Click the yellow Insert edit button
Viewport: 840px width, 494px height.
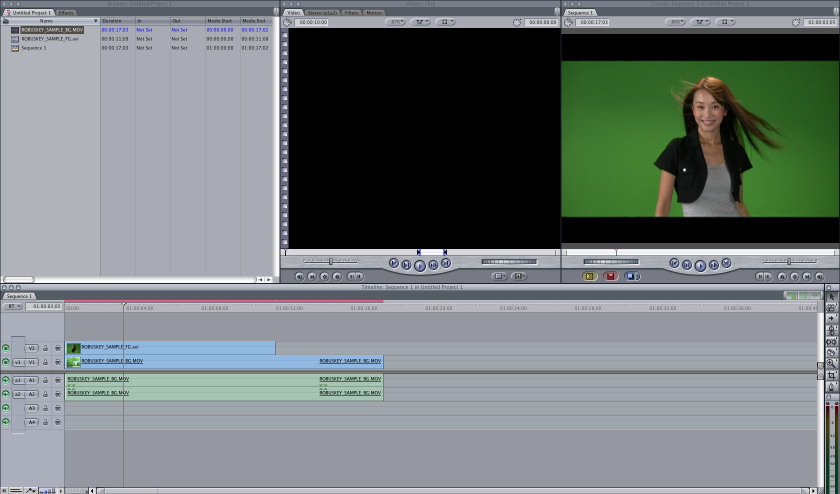pos(590,276)
